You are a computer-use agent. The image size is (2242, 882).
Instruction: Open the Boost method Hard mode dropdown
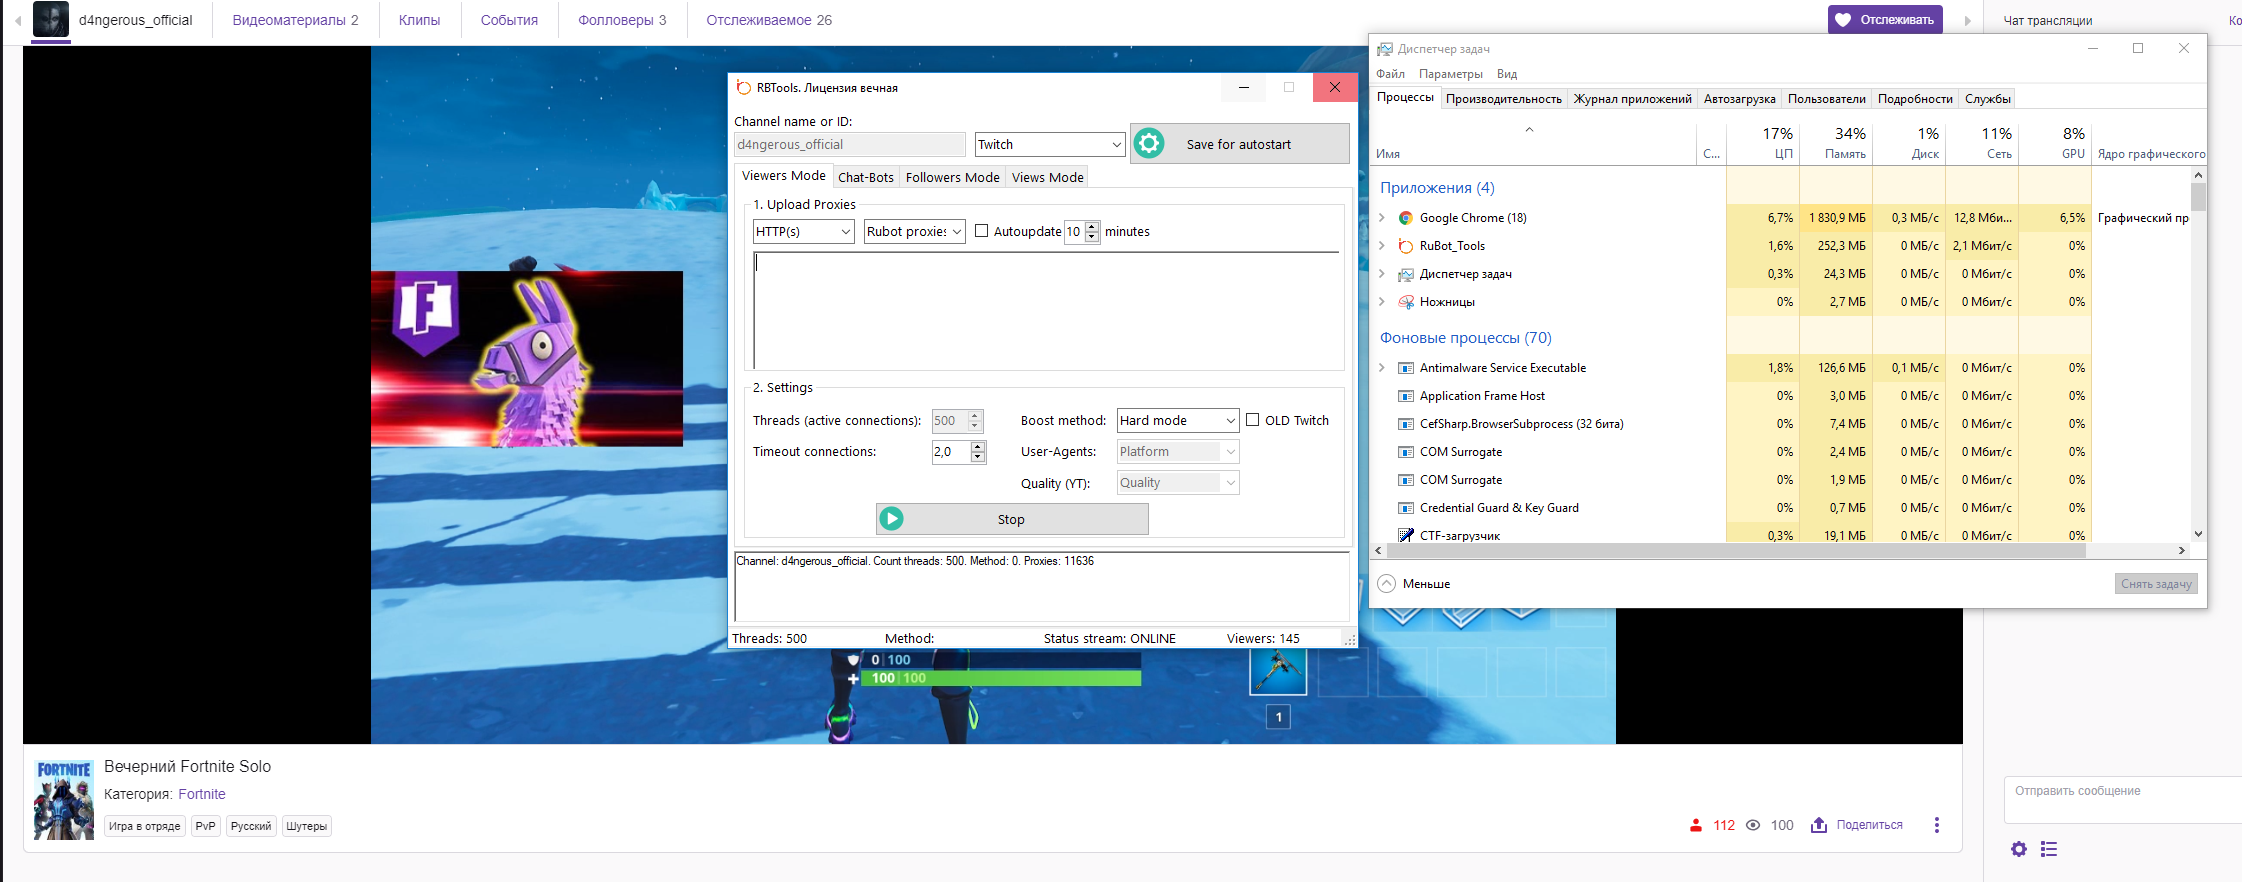click(1177, 421)
